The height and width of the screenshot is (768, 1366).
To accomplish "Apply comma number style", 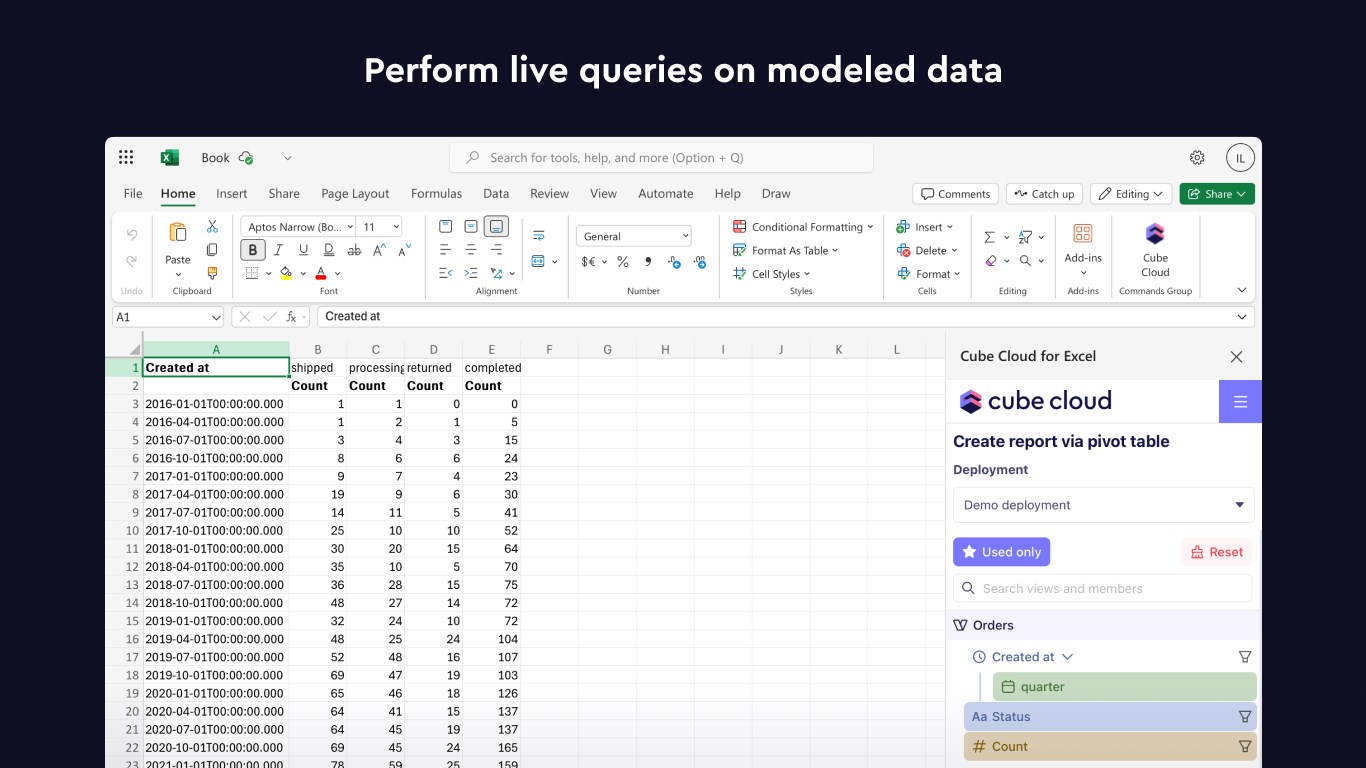I will pos(648,262).
